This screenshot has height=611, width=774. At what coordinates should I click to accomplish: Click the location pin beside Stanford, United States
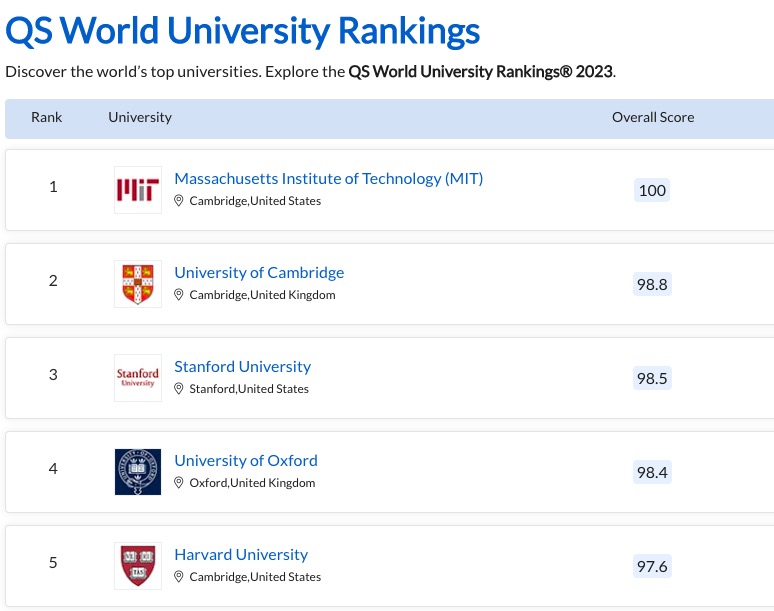(x=180, y=389)
